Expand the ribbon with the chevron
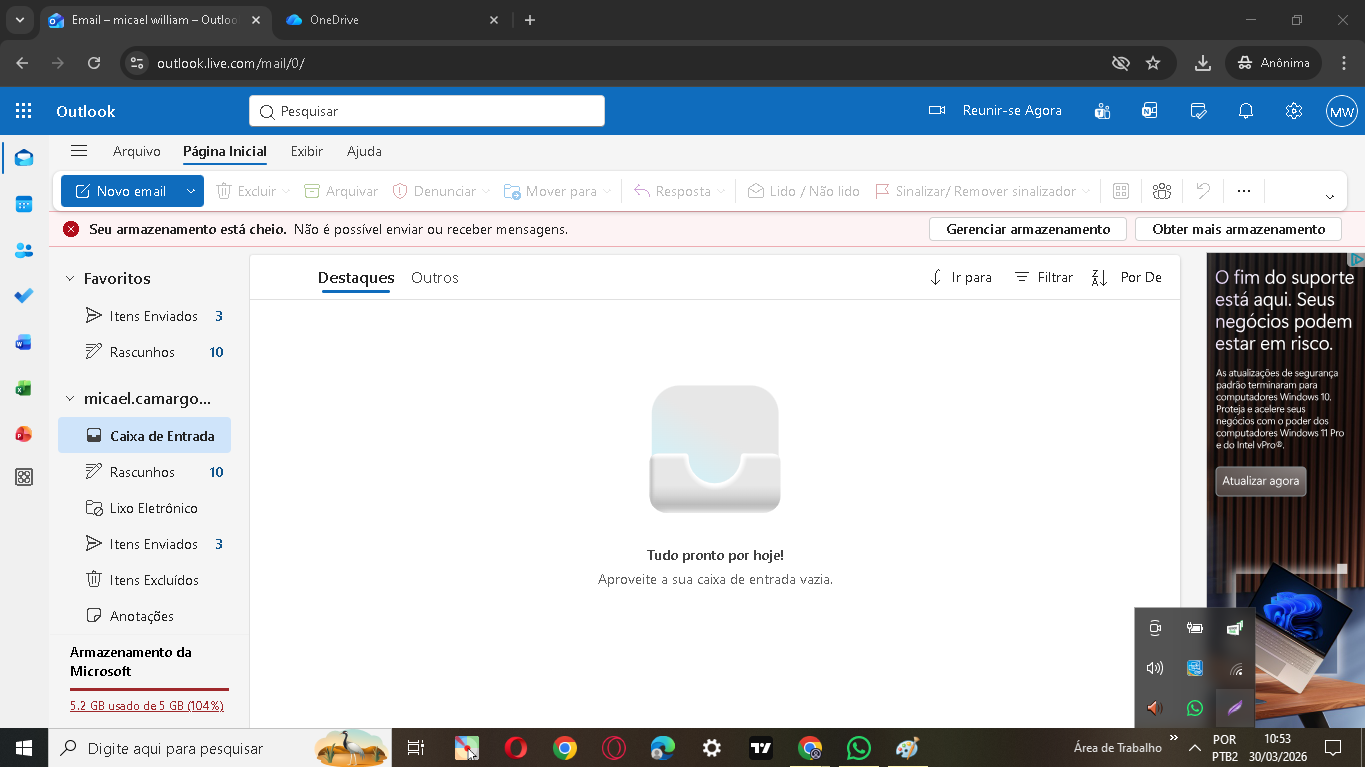This screenshot has width=1365, height=767. [x=1330, y=196]
